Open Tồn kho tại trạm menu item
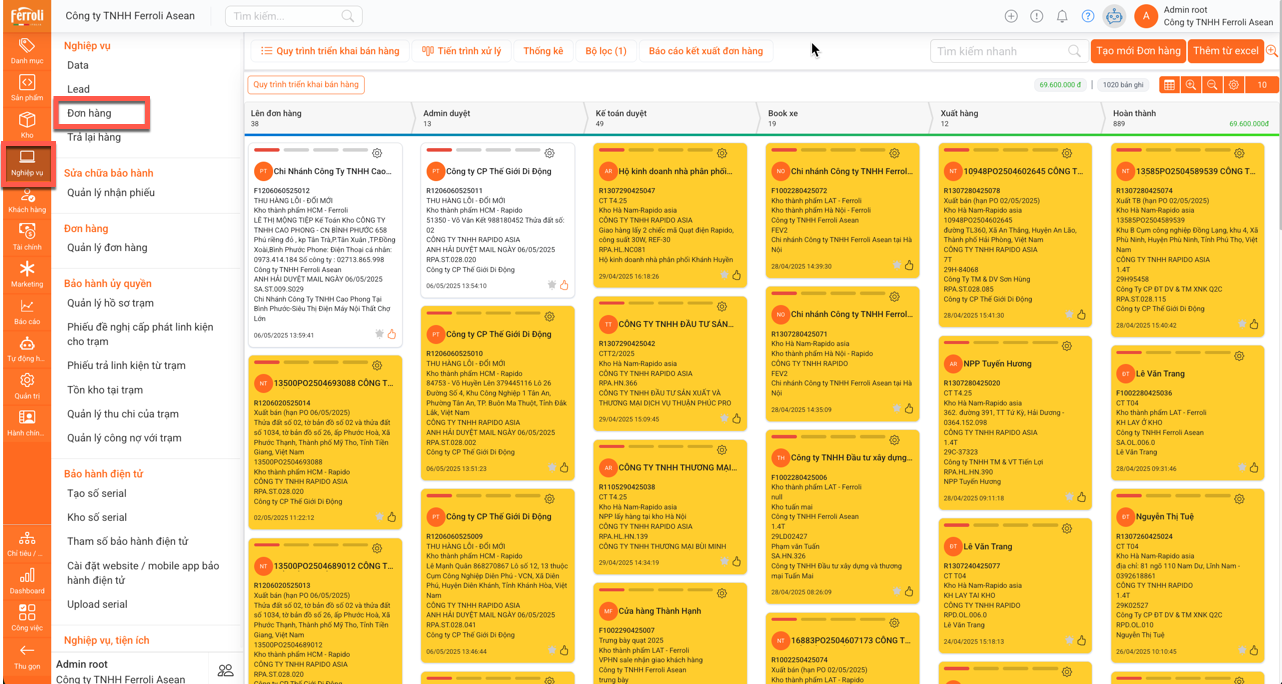The height and width of the screenshot is (684, 1282). 105,390
